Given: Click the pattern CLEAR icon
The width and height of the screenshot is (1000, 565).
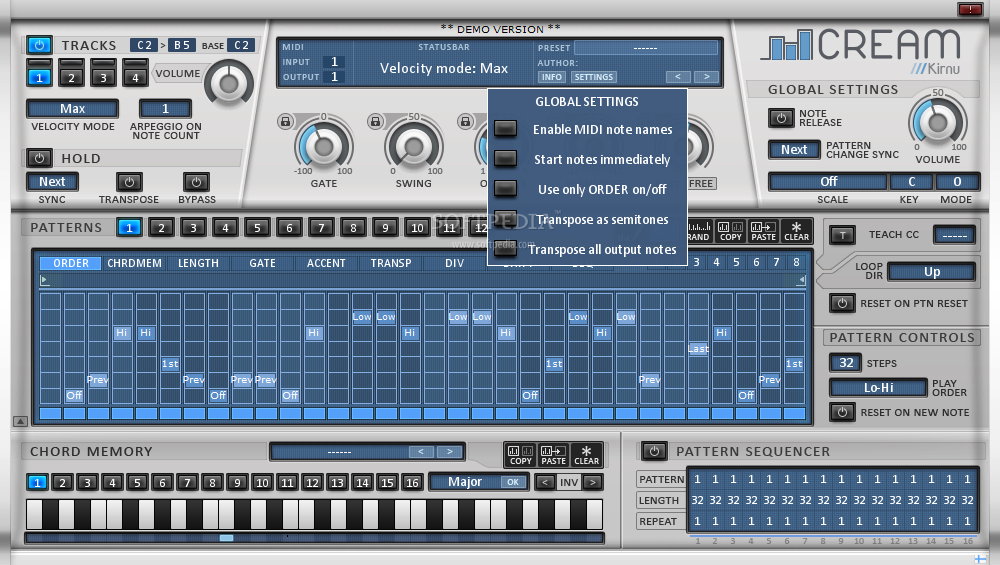Looking at the screenshot, I should tap(796, 231).
